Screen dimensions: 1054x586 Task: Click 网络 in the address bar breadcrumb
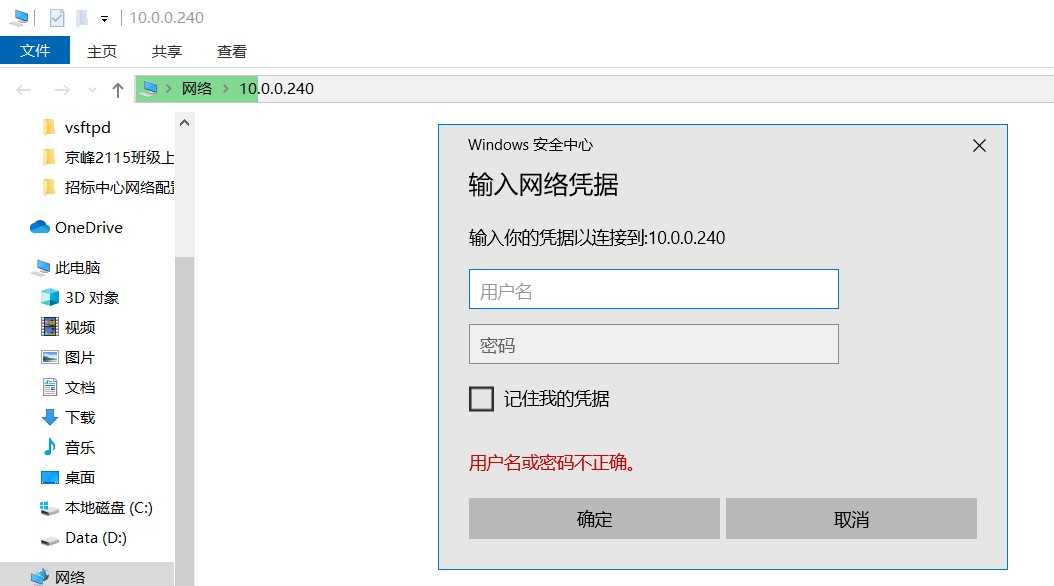(197, 89)
